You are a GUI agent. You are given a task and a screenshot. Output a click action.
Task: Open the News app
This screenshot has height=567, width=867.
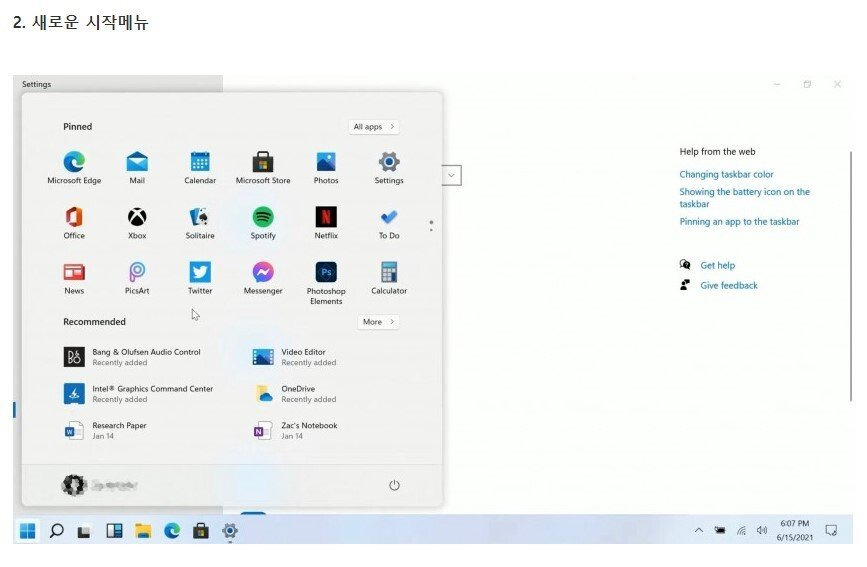point(74,278)
